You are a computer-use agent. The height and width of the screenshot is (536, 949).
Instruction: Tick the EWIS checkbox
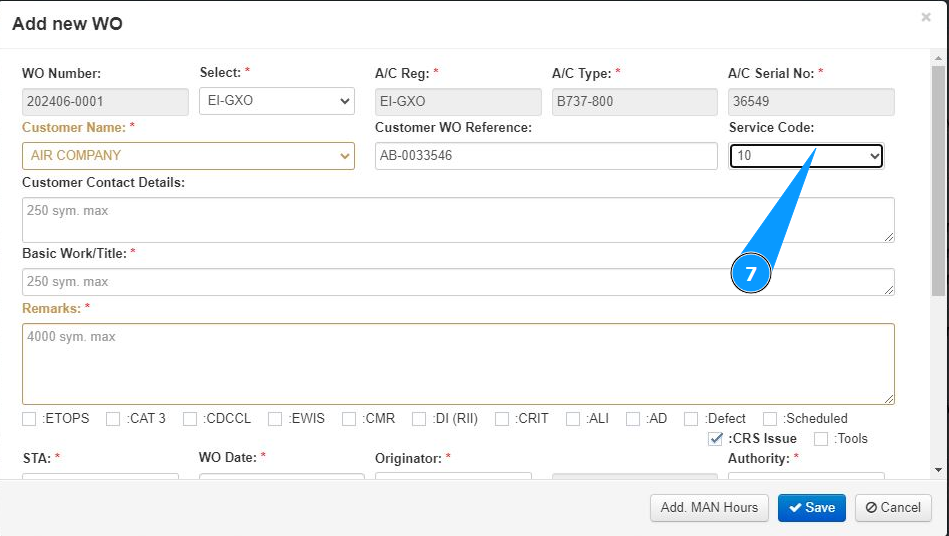[276, 419]
